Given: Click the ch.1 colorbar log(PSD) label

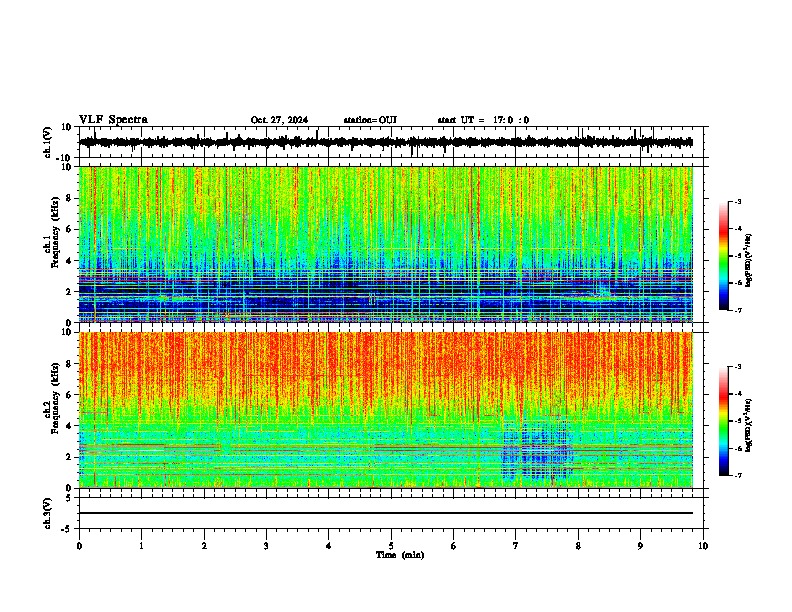Looking at the screenshot, I should pyautogui.click(x=749, y=260).
